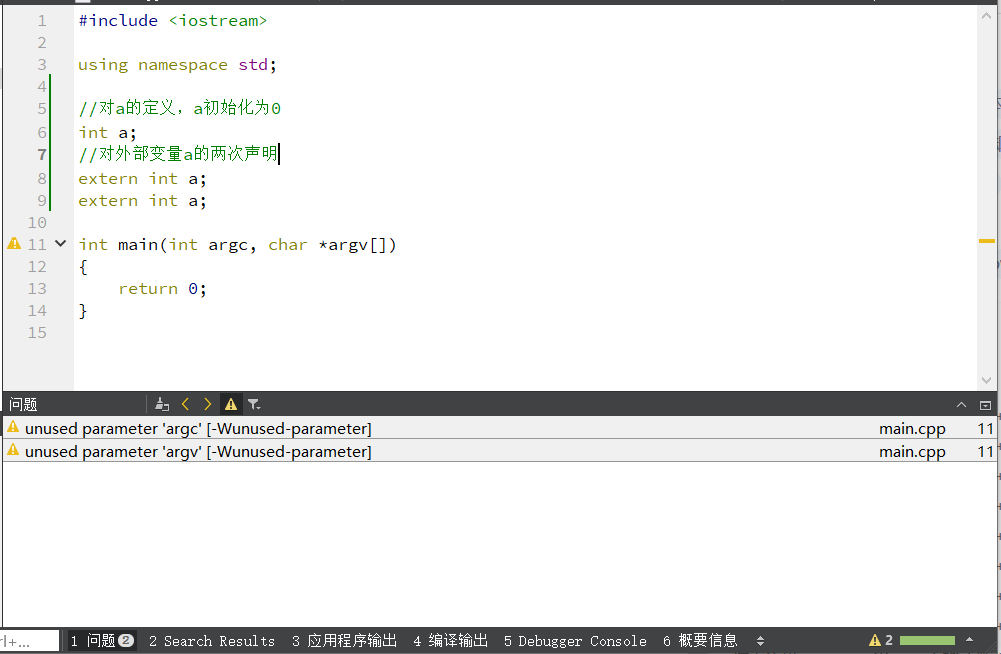Open the 问题 output tab
Viewport: 1001px width, 654px height.
coord(102,641)
